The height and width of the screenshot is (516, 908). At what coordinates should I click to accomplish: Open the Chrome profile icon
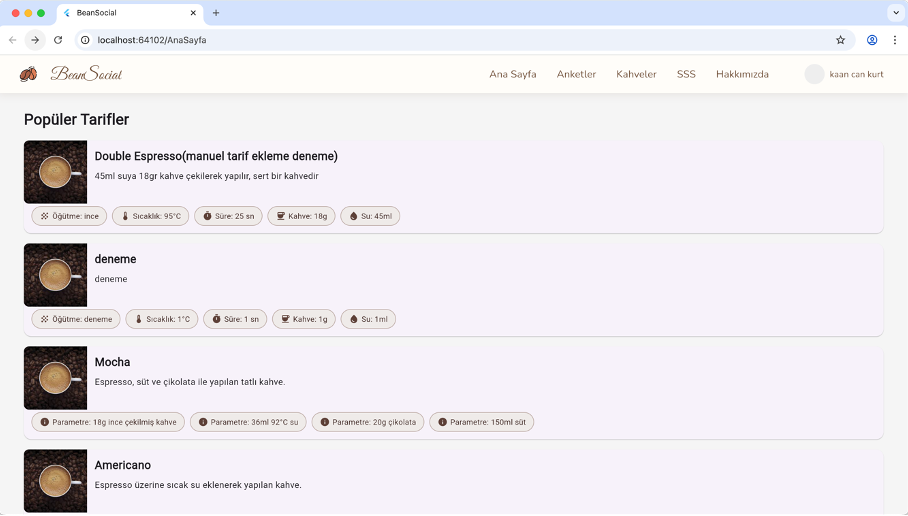point(872,40)
